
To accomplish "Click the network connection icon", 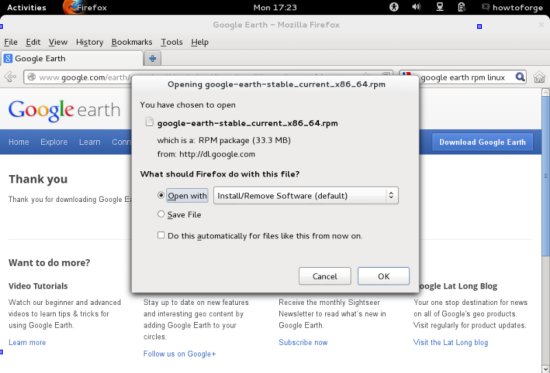I will pyautogui.click(x=440, y=7).
